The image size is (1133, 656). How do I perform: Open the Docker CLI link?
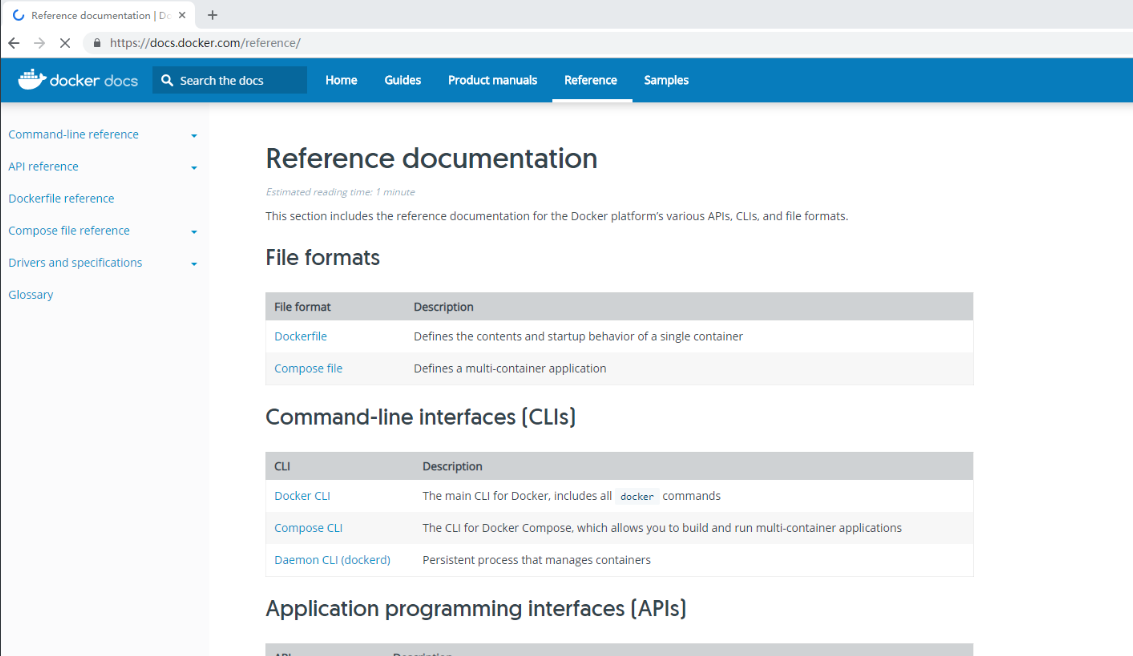pyautogui.click(x=302, y=496)
